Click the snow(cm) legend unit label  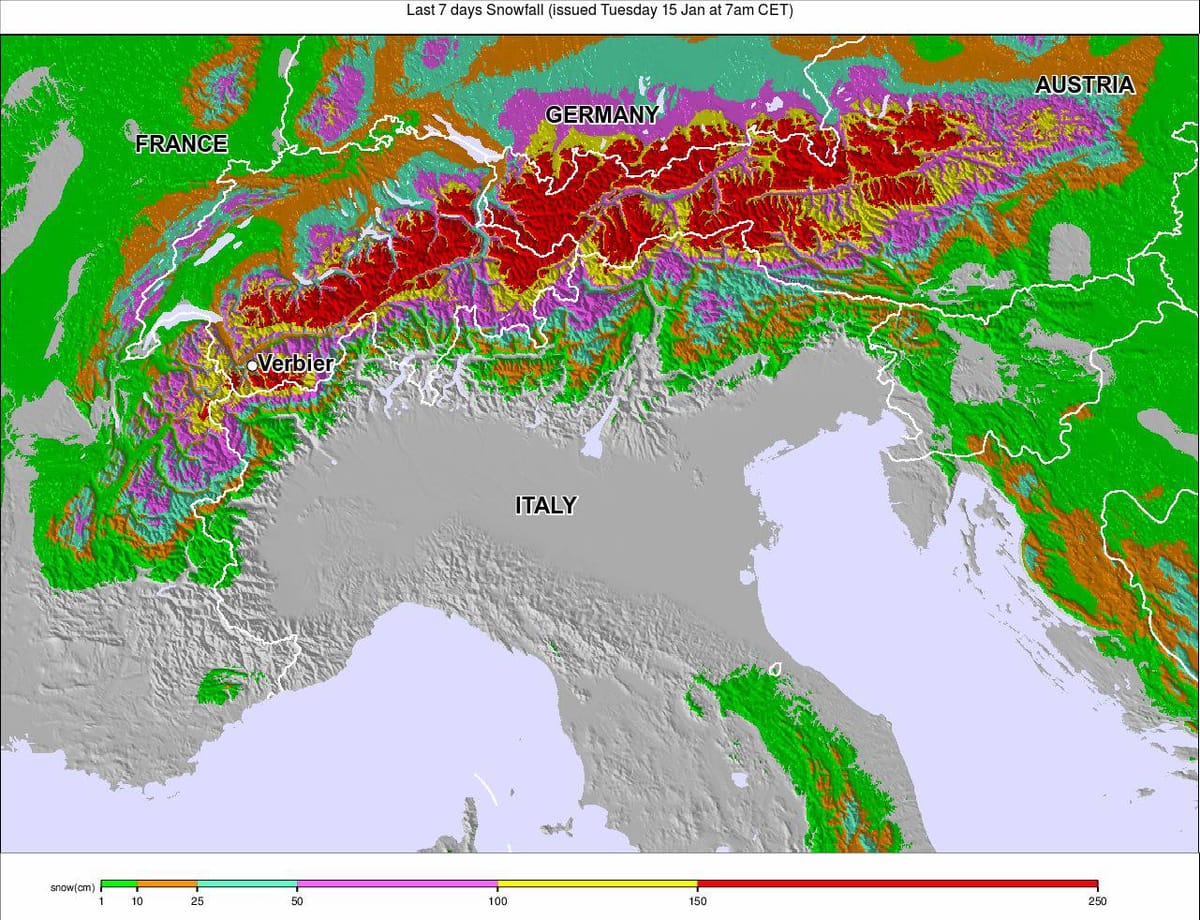(72, 888)
